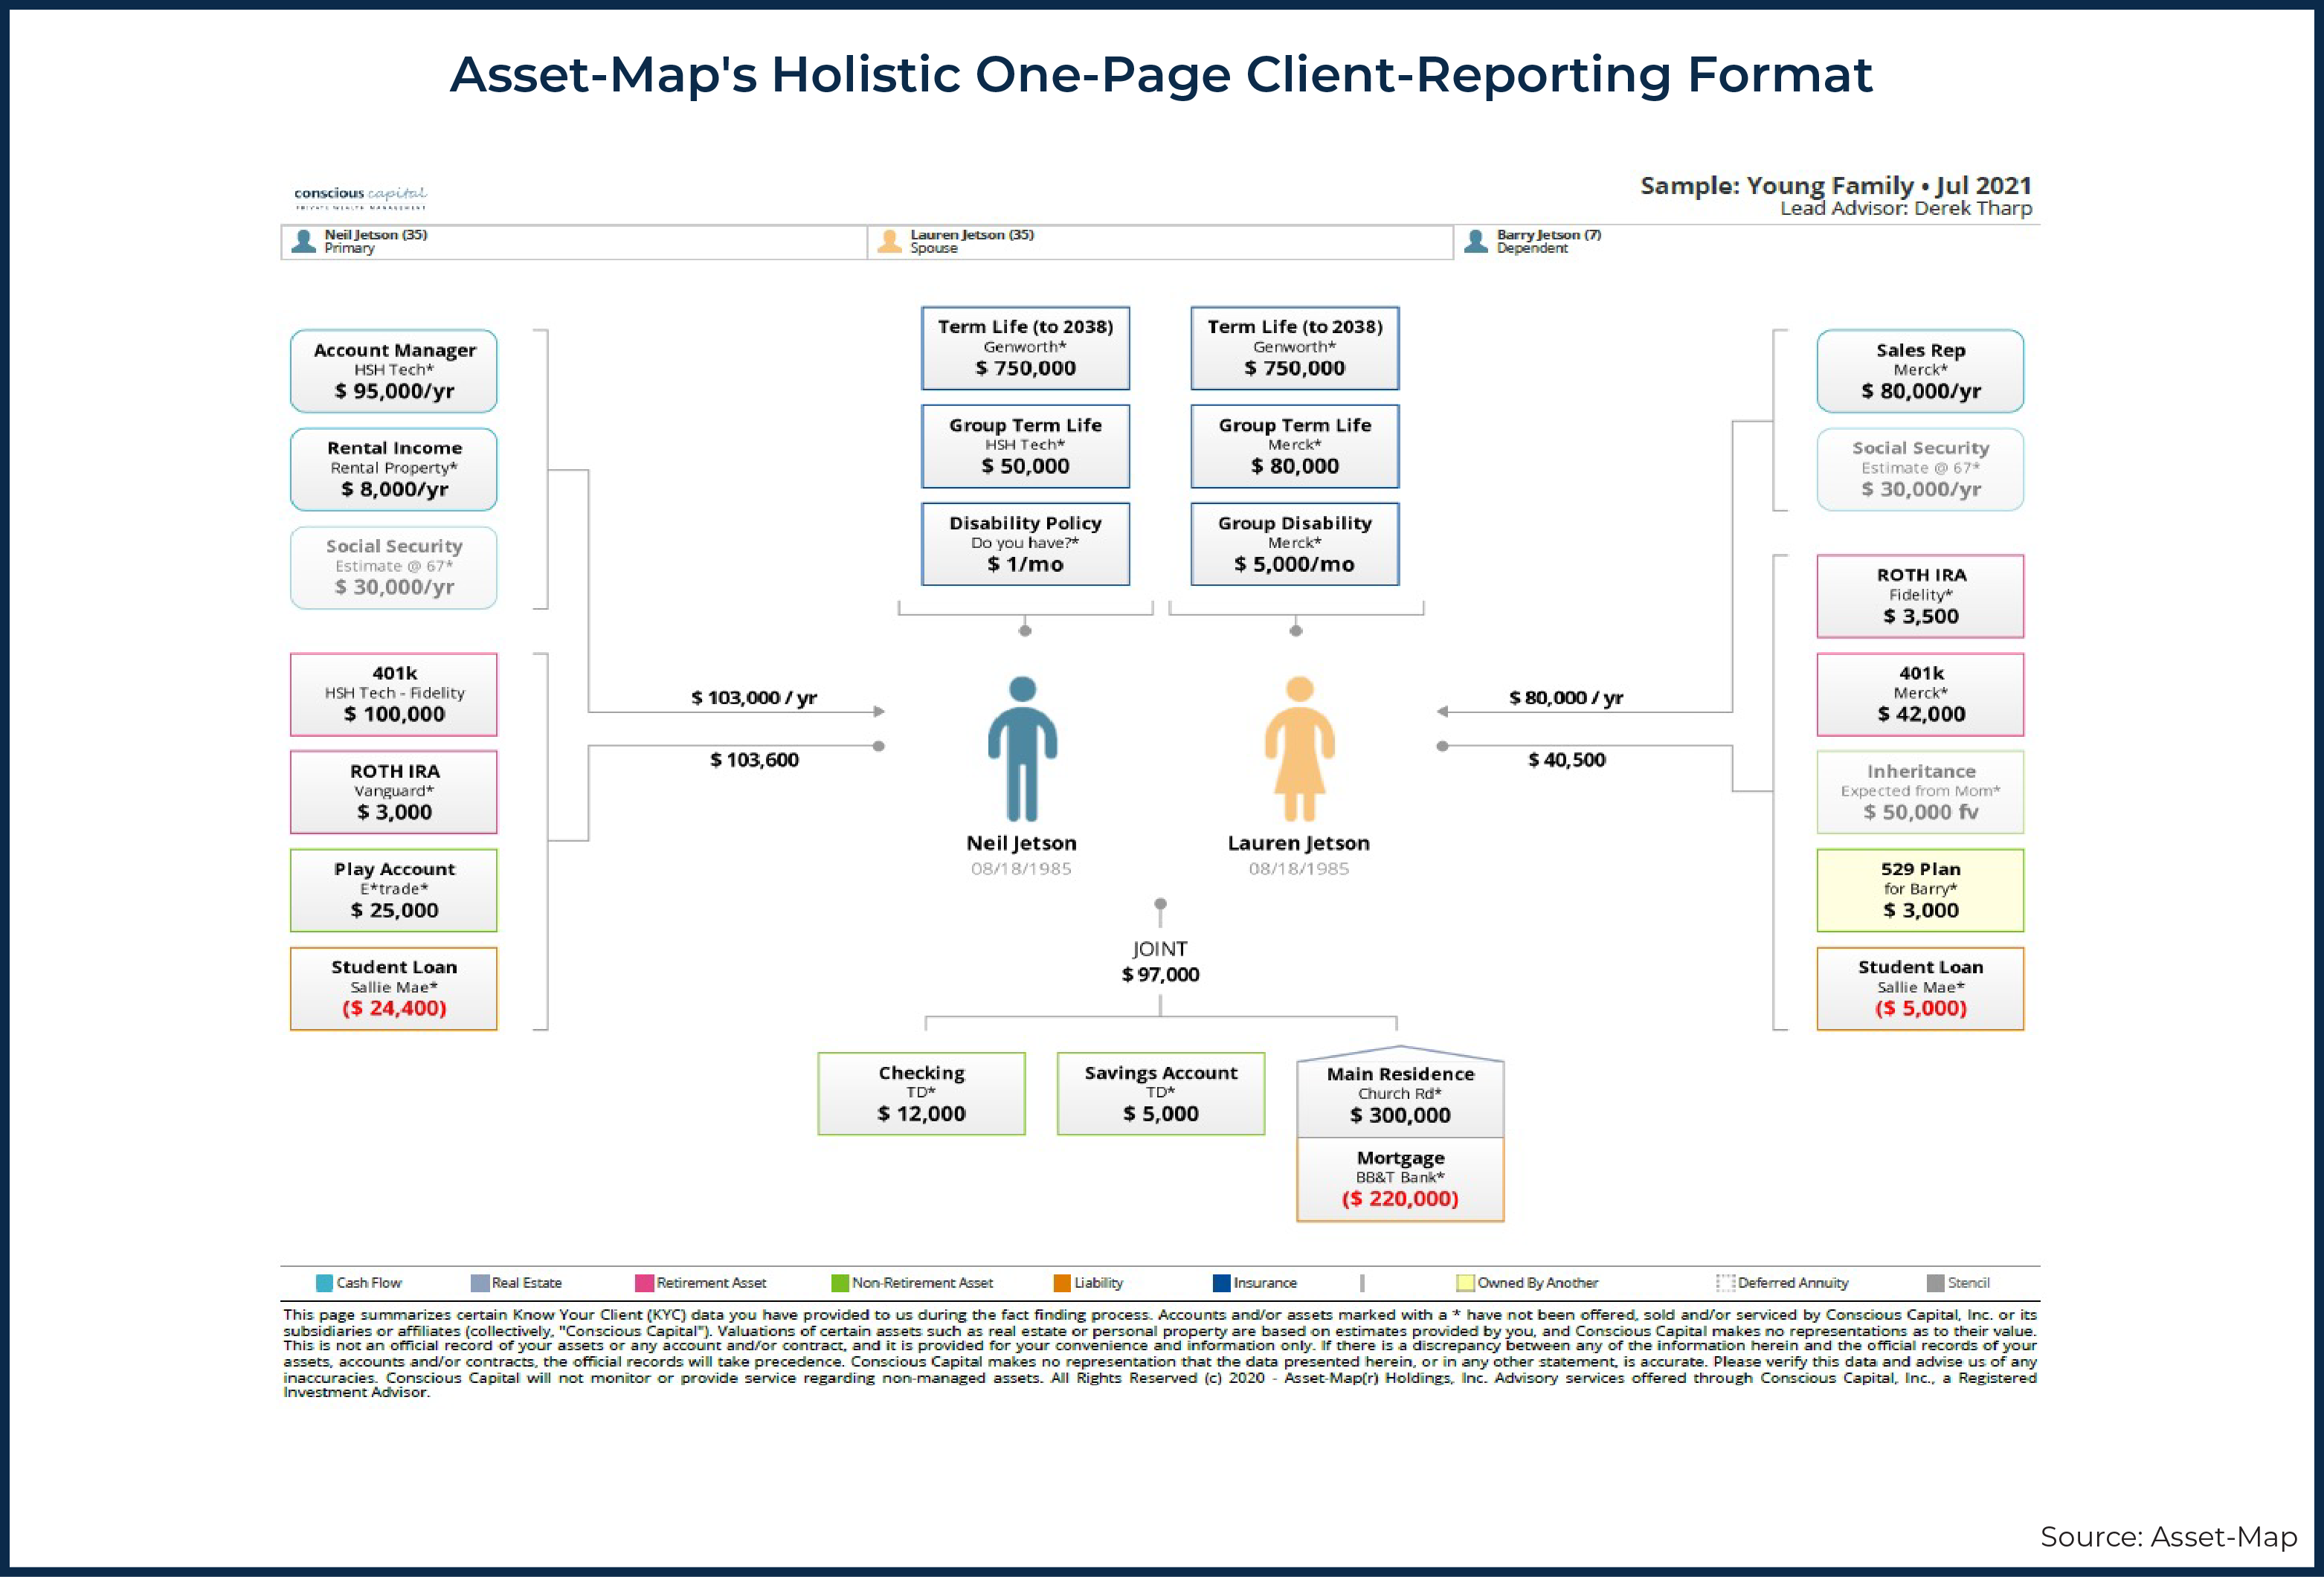Select Neil's Social Security estimate card
Screen dimensions: 2324x1577
(x=394, y=567)
